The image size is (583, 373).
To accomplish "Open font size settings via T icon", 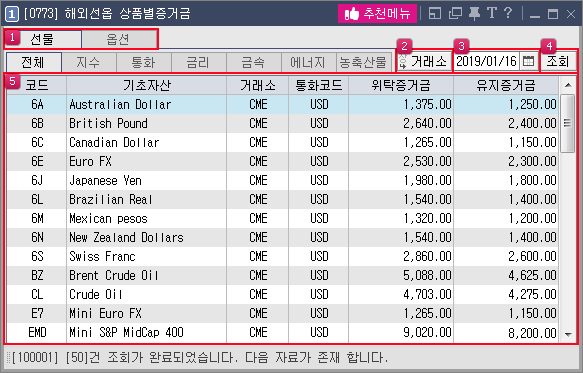I will pos(492,13).
